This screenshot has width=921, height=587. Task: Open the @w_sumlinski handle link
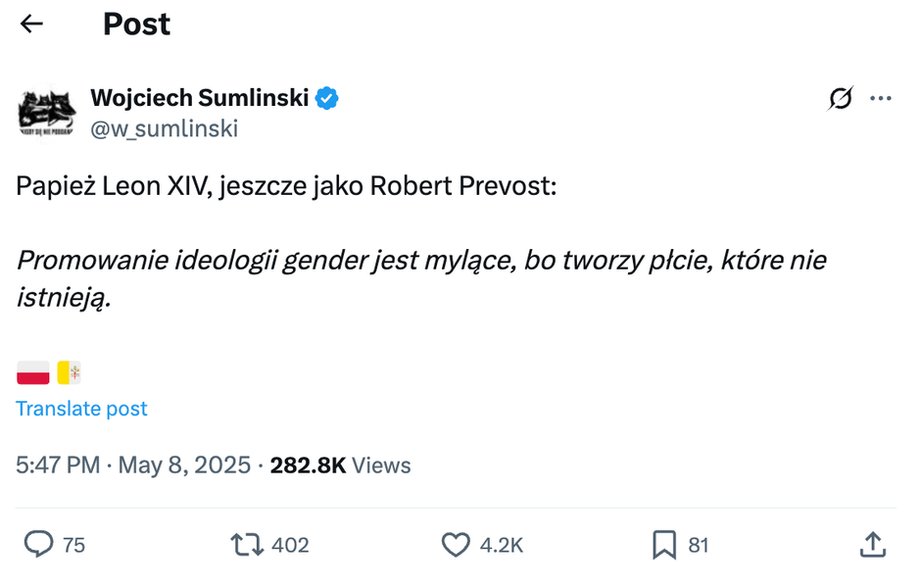164,129
